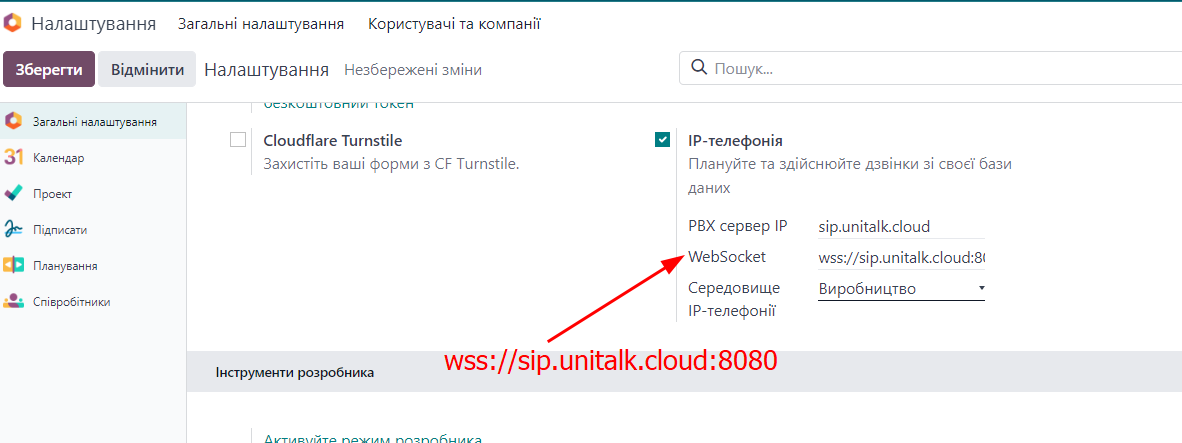Open the Calendar module icon
The image size is (1182, 443).
tap(13, 157)
